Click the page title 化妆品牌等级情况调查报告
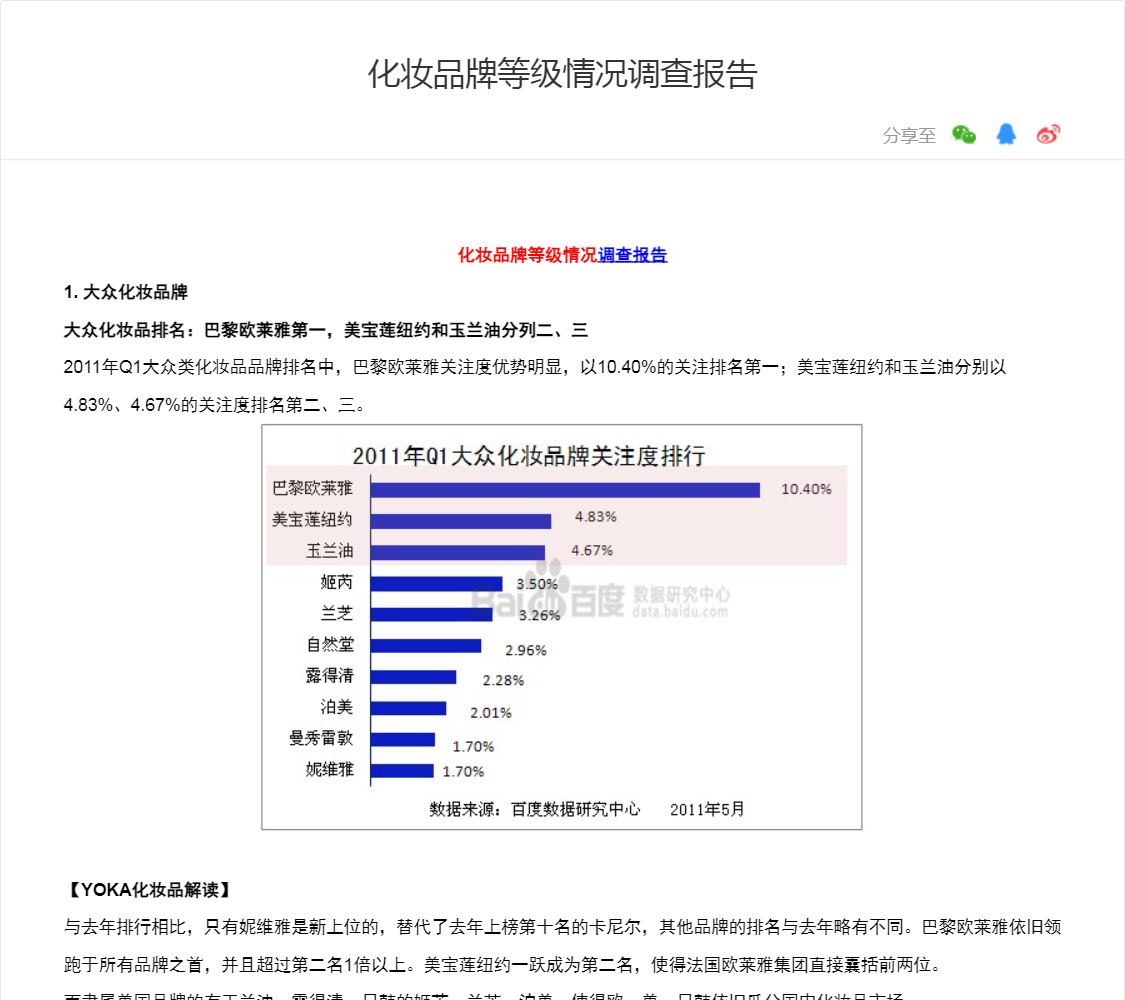This screenshot has height=1000, width=1125. [562, 74]
